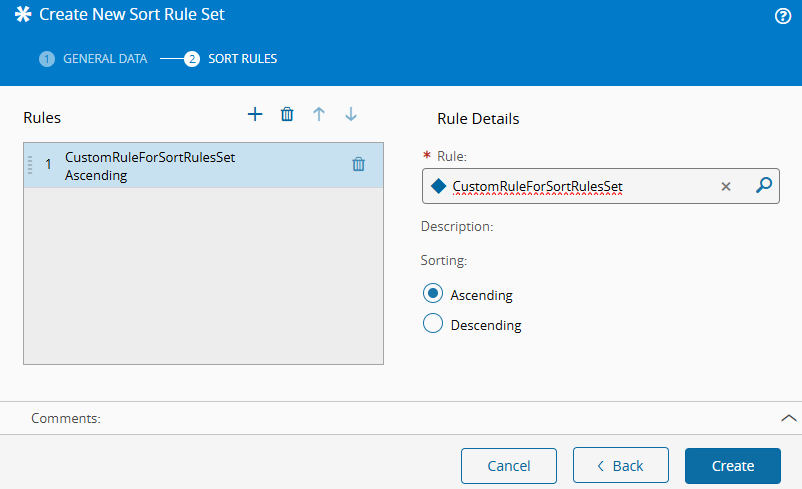Viewport: 802px width, 489px height.
Task: Click the trash icon in Rules toolbar
Action: [287, 115]
